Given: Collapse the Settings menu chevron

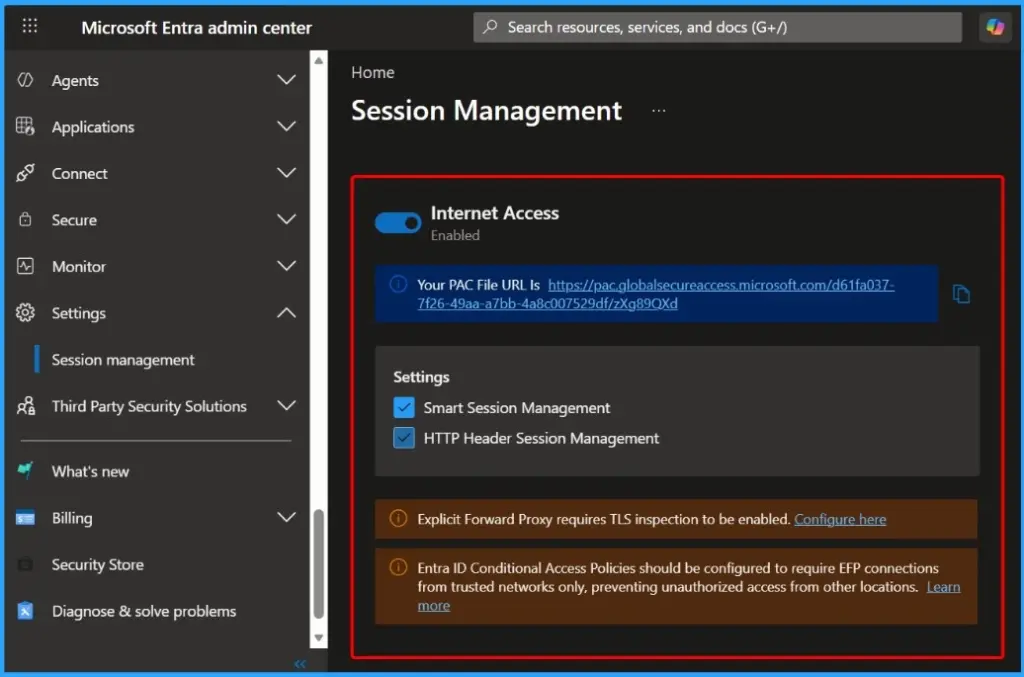Looking at the screenshot, I should click(x=286, y=313).
